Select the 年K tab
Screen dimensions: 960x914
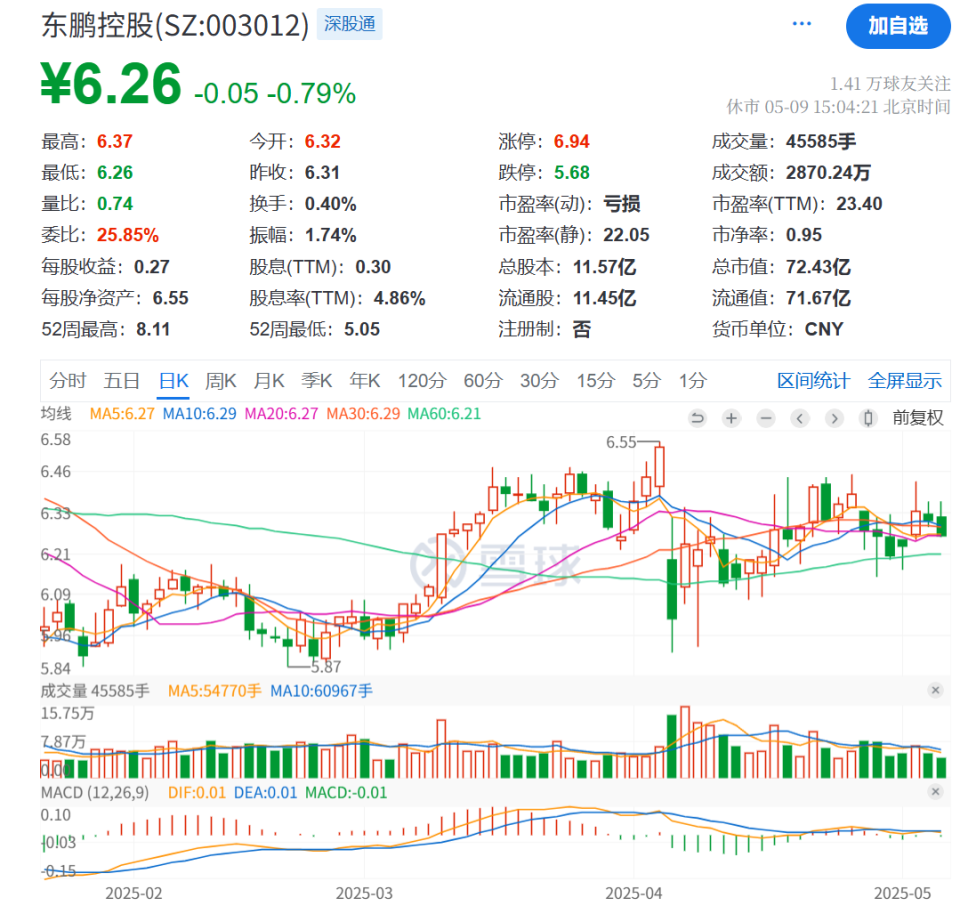(x=365, y=381)
